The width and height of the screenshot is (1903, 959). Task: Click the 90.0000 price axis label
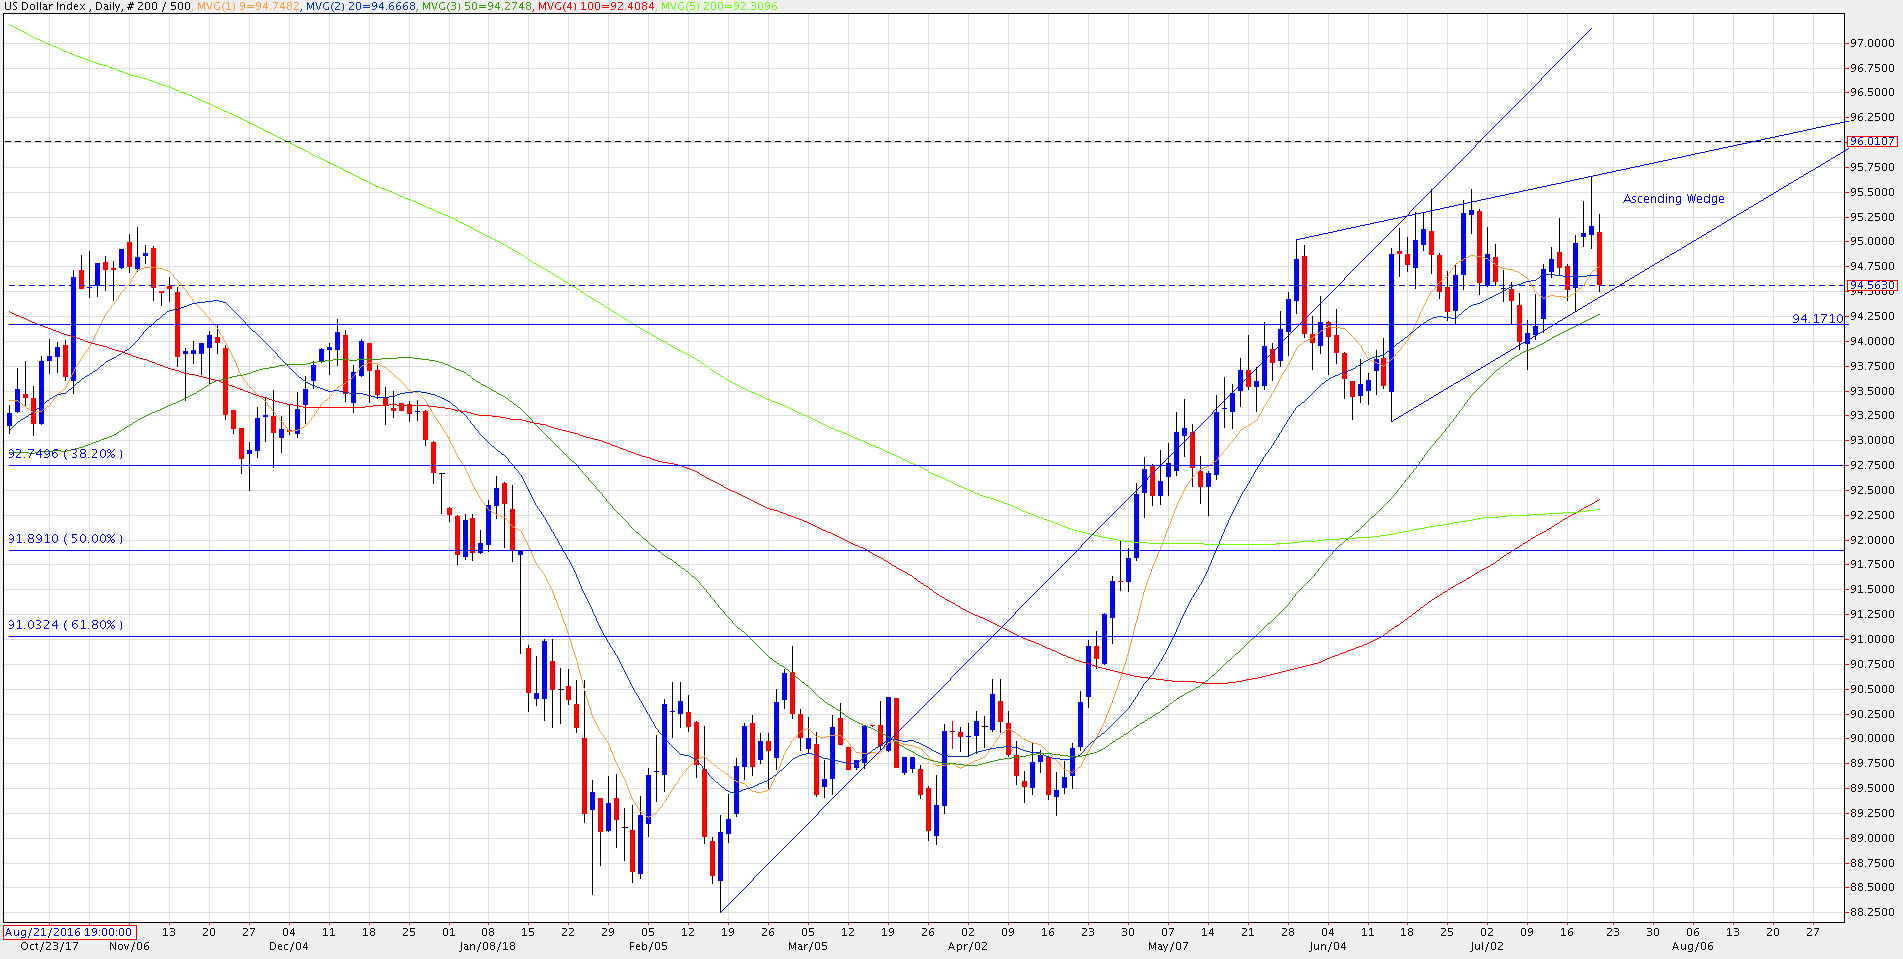click(x=1872, y=738)
